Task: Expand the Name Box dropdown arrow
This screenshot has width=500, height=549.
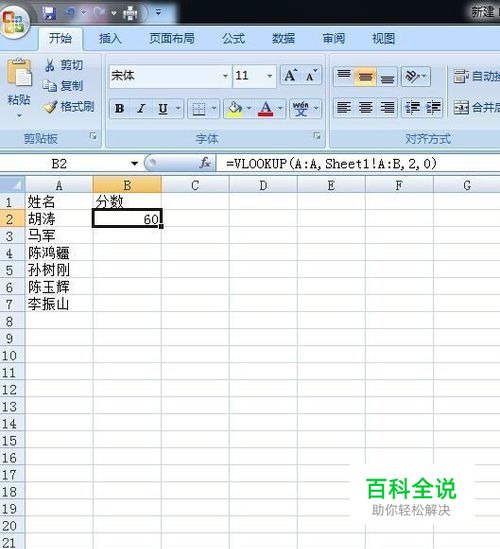Action: pyautogui.click(x=134, y=163)
